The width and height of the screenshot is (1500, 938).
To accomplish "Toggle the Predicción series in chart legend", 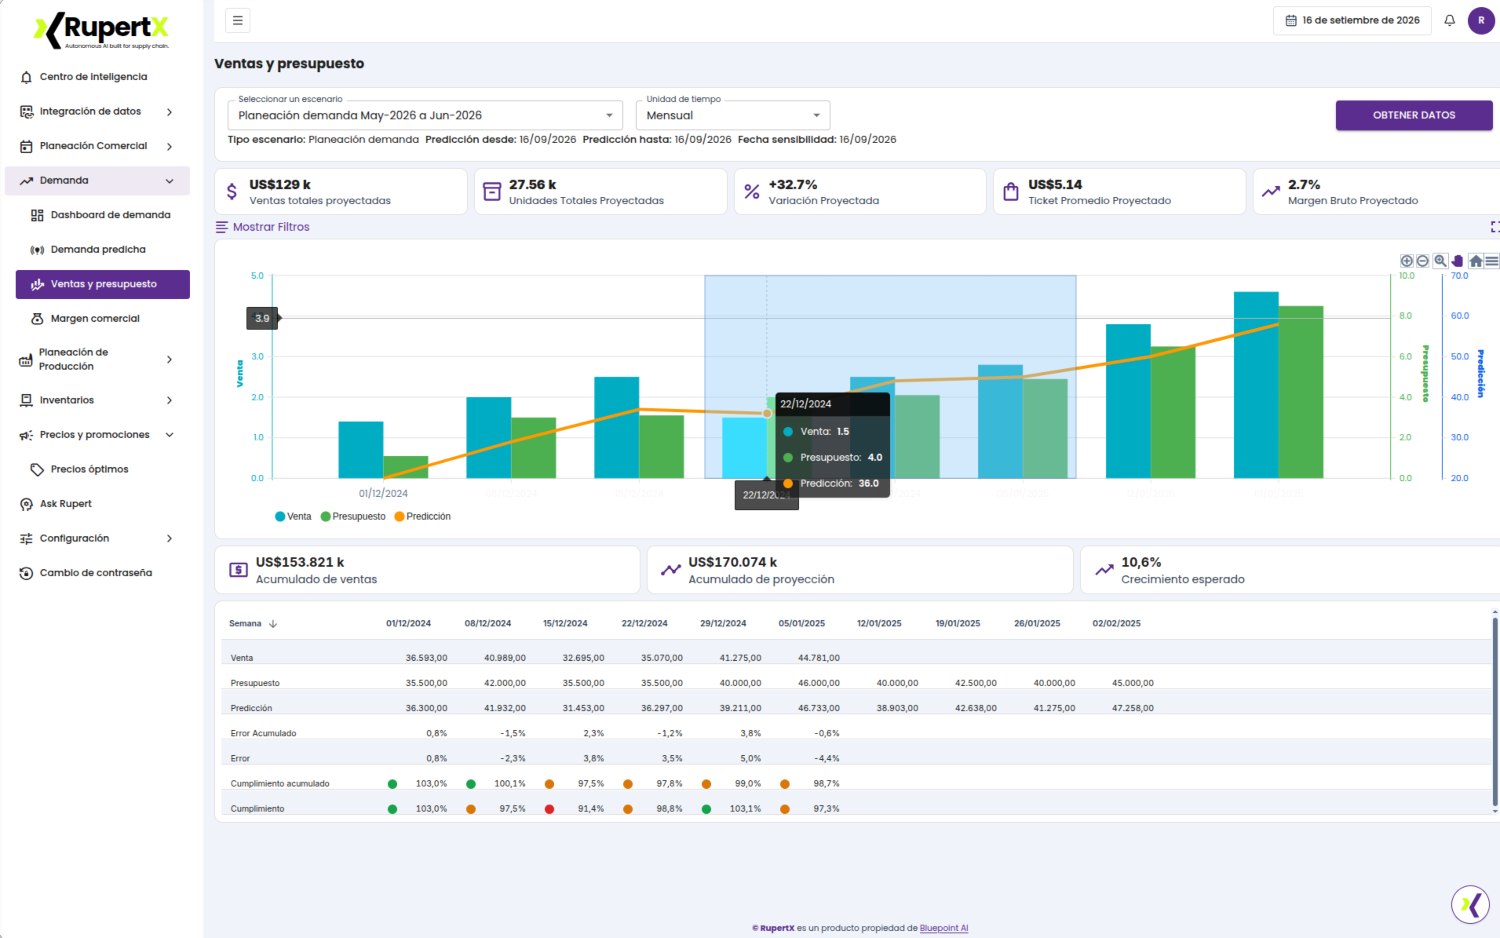I will click(x=422, y=517).
